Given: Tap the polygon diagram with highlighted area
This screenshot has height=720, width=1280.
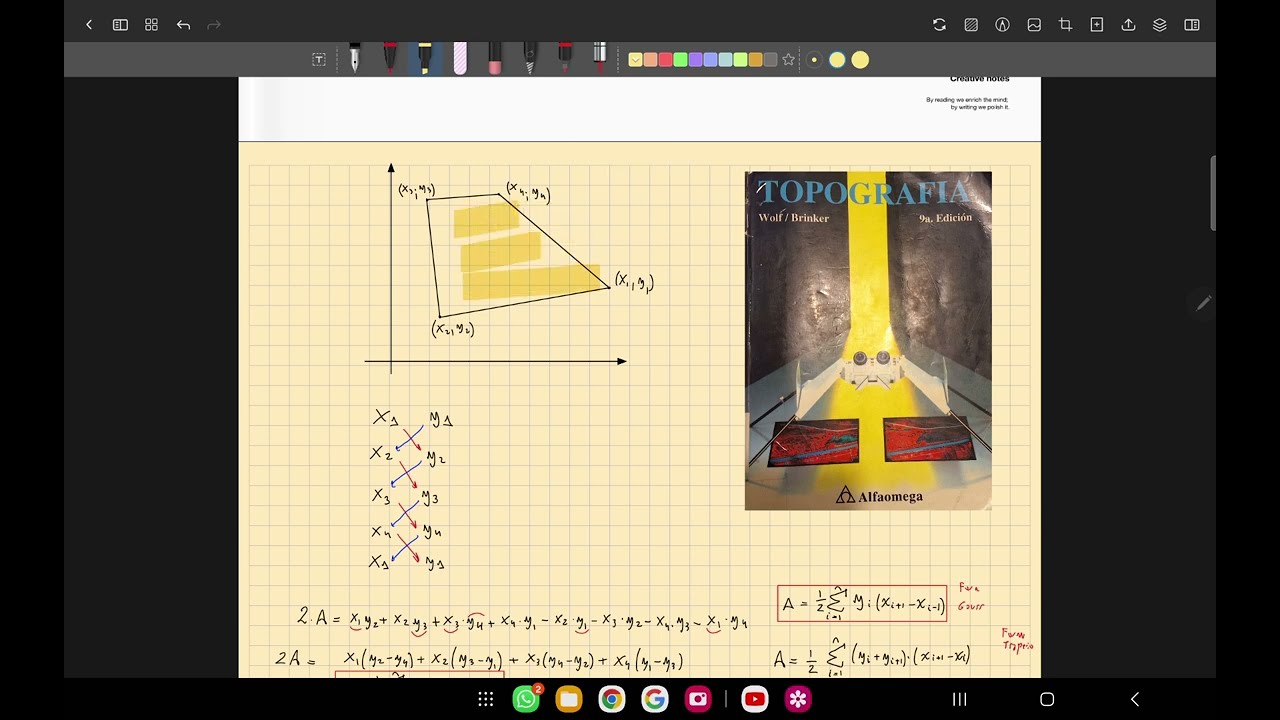Looking at the screenshot, I should (510, 268).
